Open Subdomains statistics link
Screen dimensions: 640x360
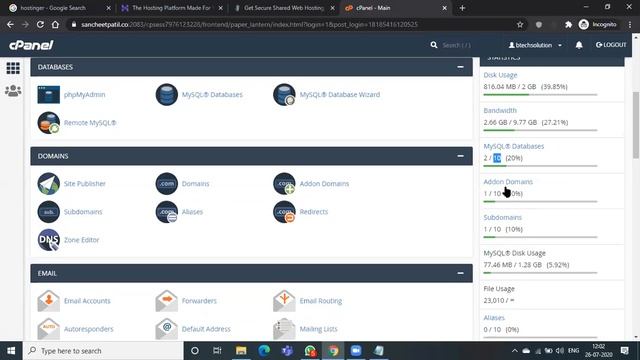click(502, 218)
